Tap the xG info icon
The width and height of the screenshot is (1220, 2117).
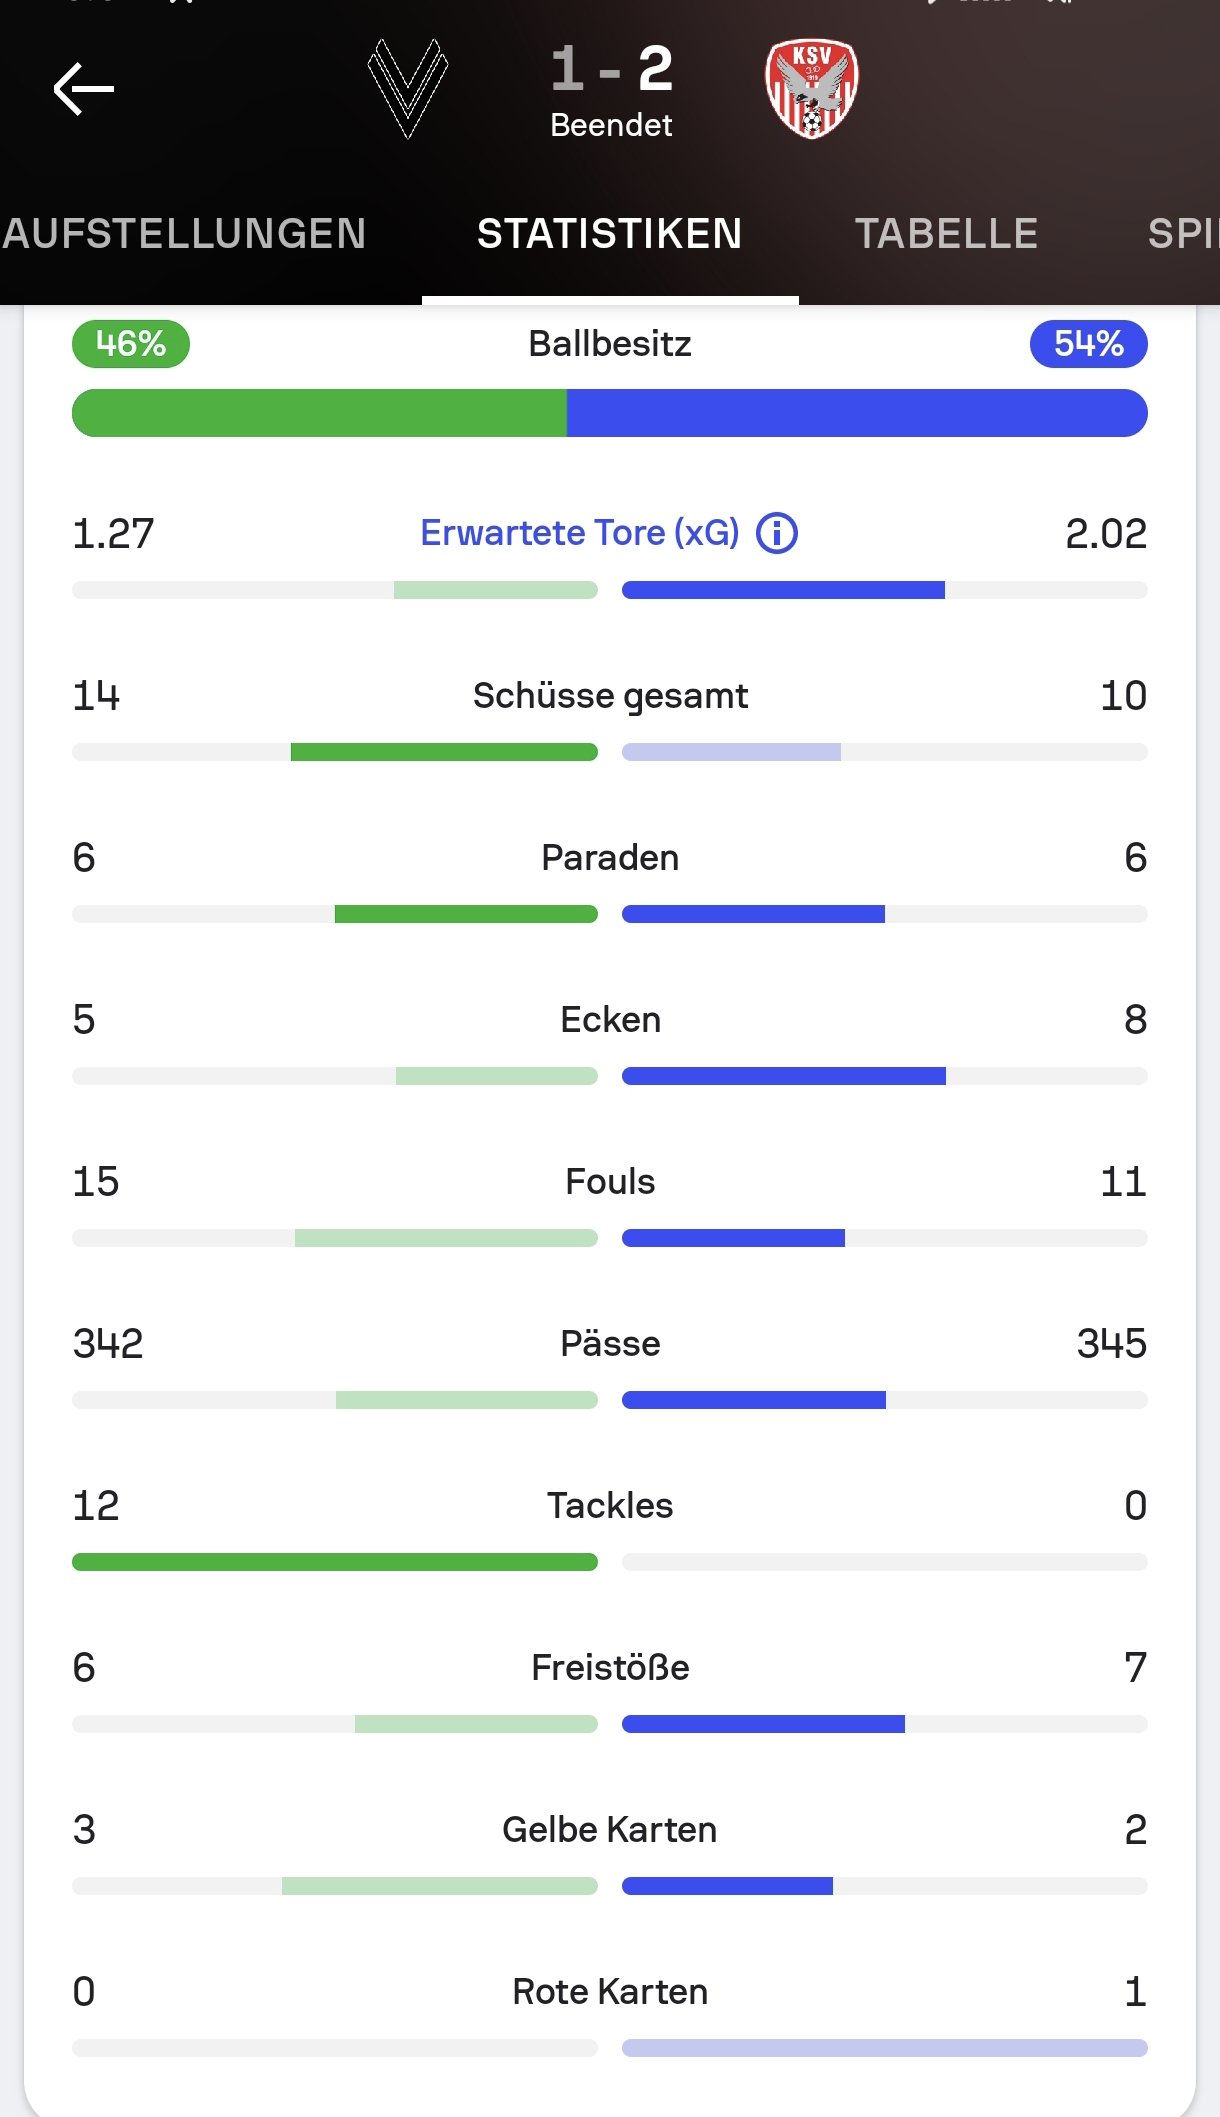pos(777,533)
